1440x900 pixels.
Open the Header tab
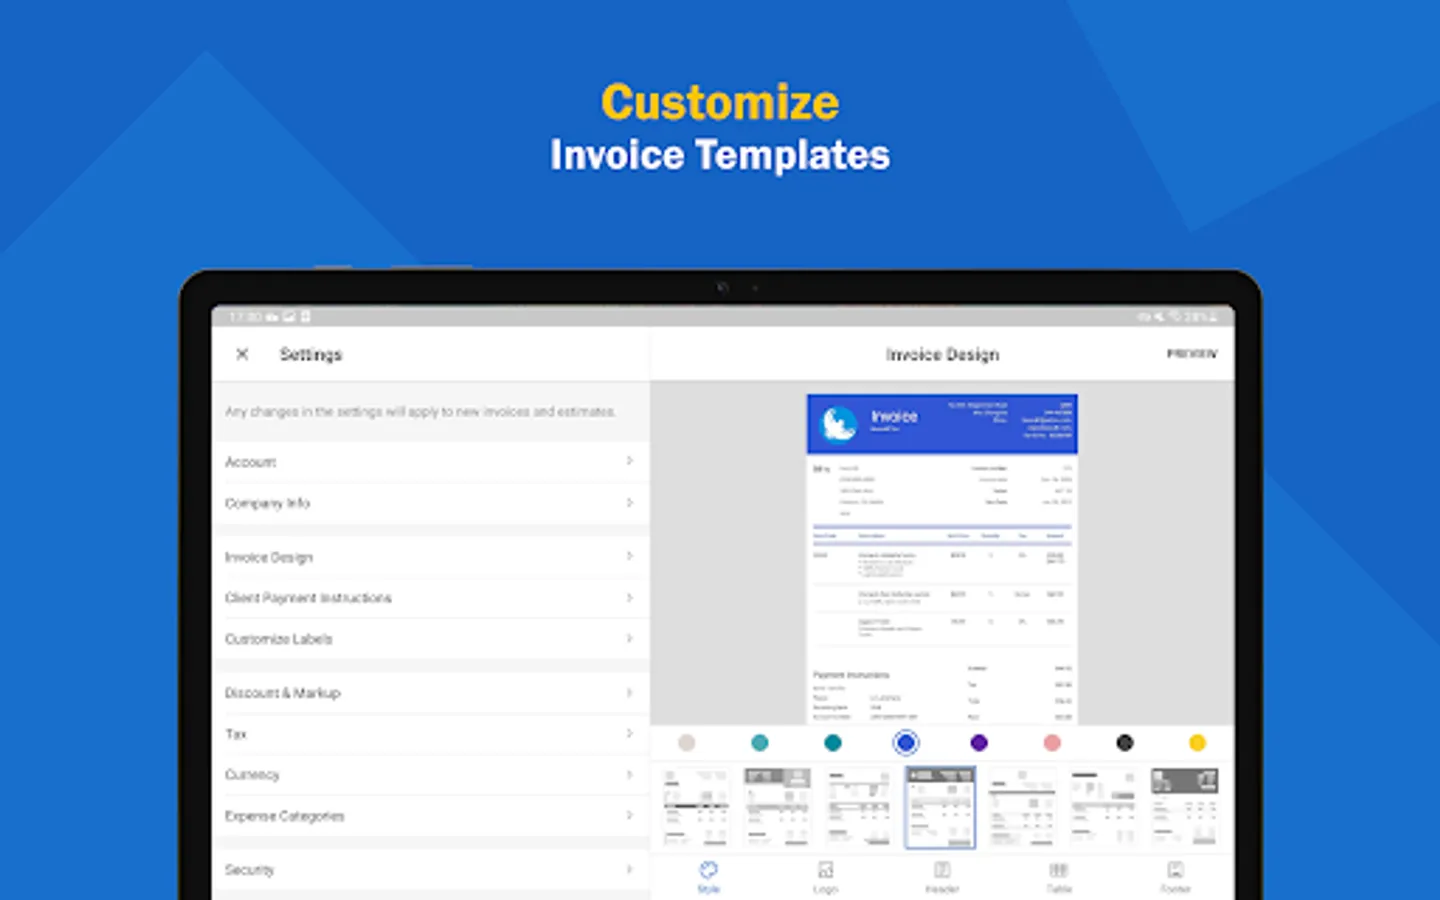pyautogui.click(x=942, y=877)
